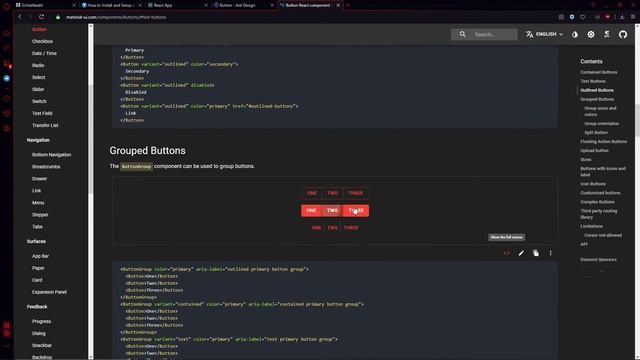Viewport: 640px width, 360px height.
Task: Open the GitHub repository icon in header
Action: (x=623, y=35)
